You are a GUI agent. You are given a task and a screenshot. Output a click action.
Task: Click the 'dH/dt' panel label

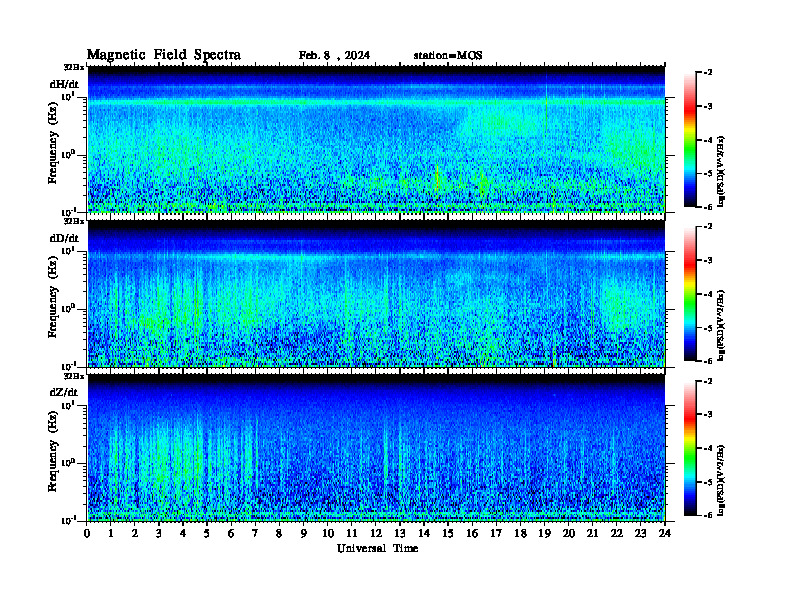(64, 84)
